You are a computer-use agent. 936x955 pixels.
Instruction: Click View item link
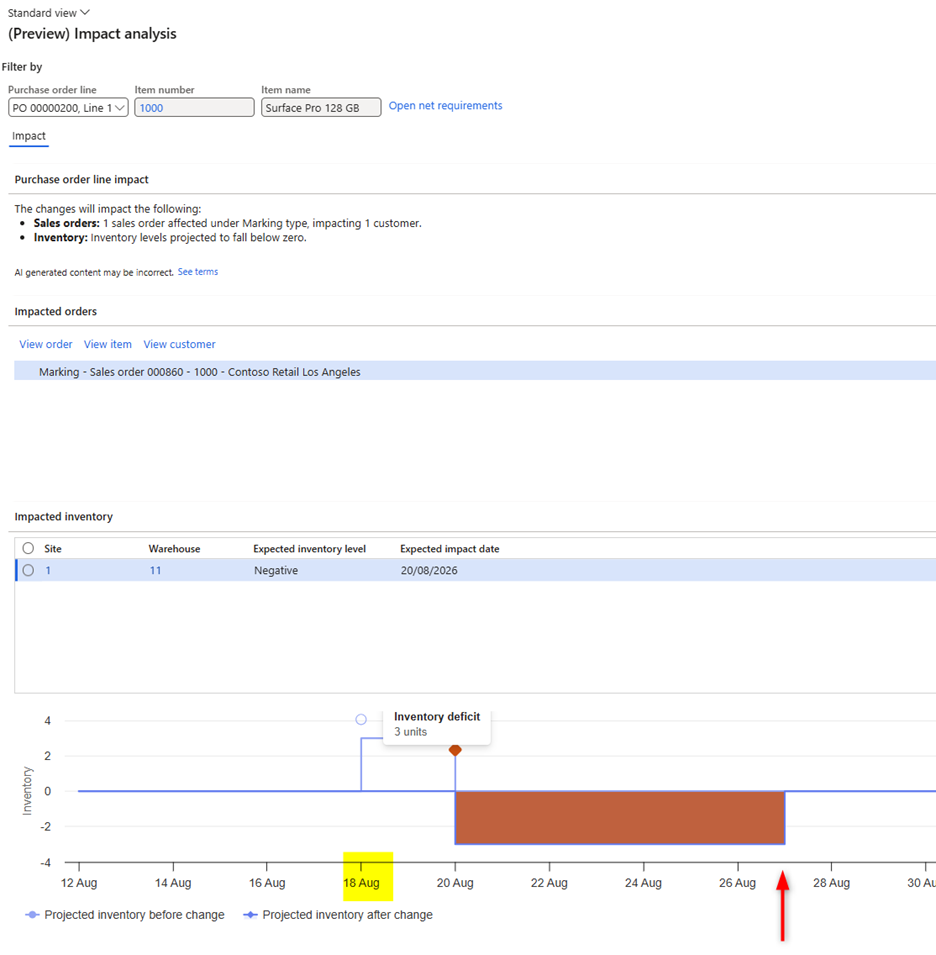pos(108,344)
